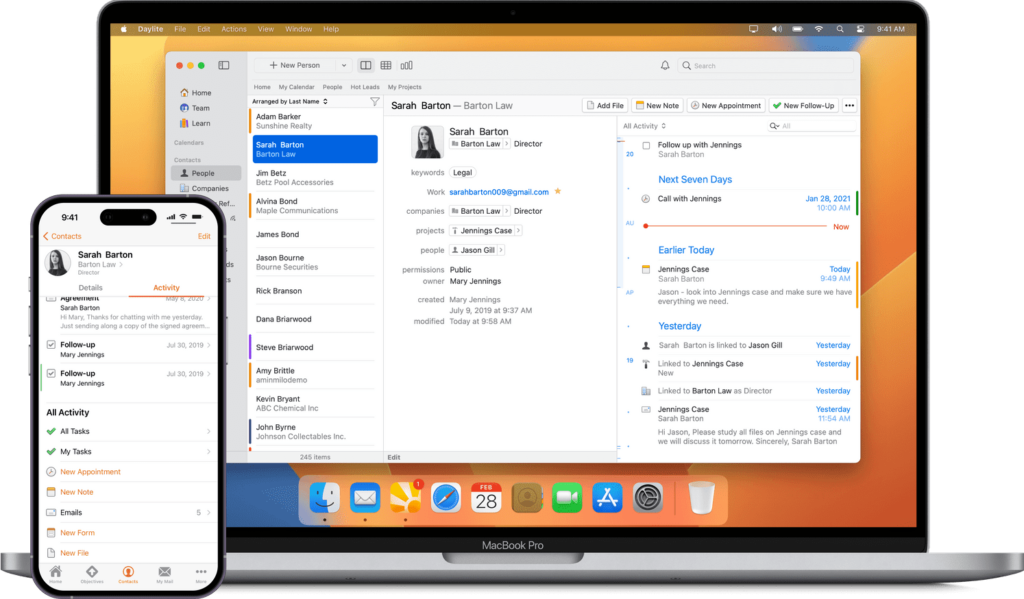Viewport: 1024px width, 599px height.
Task: Toggle second Follow-up checkbox on iPhone
Action: point(51,374)
